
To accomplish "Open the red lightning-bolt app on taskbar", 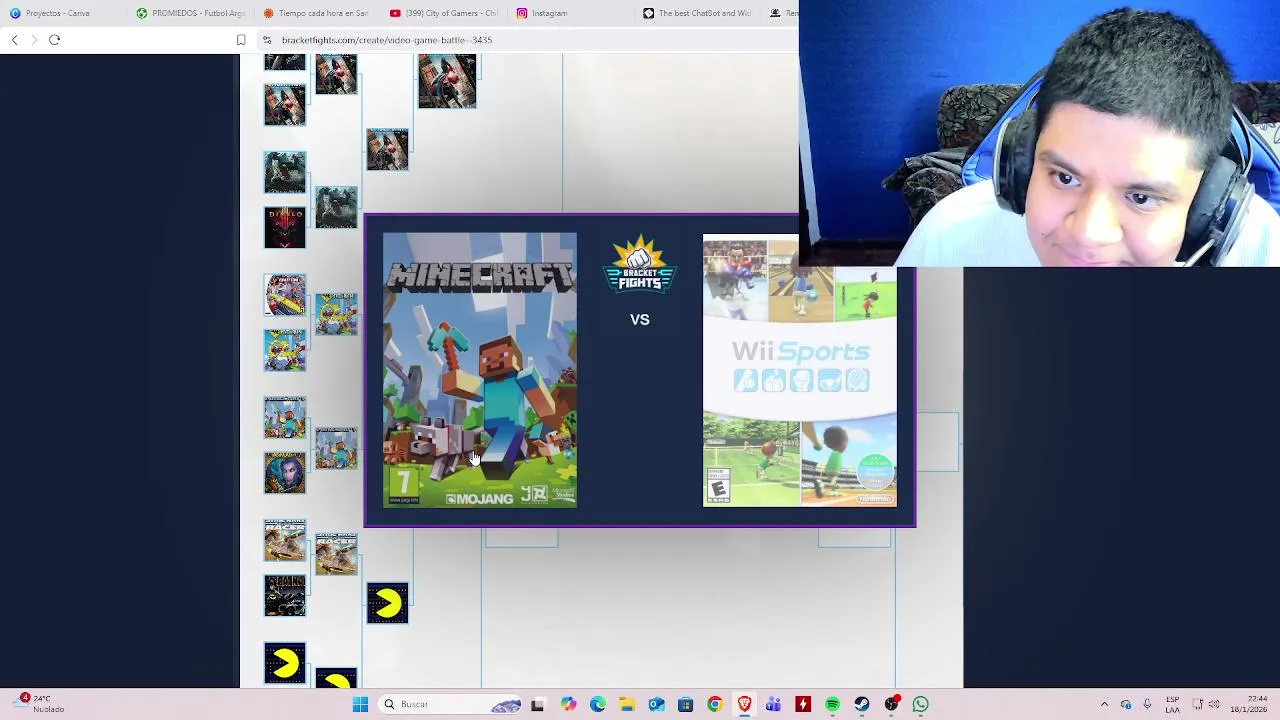I will 803,704.
